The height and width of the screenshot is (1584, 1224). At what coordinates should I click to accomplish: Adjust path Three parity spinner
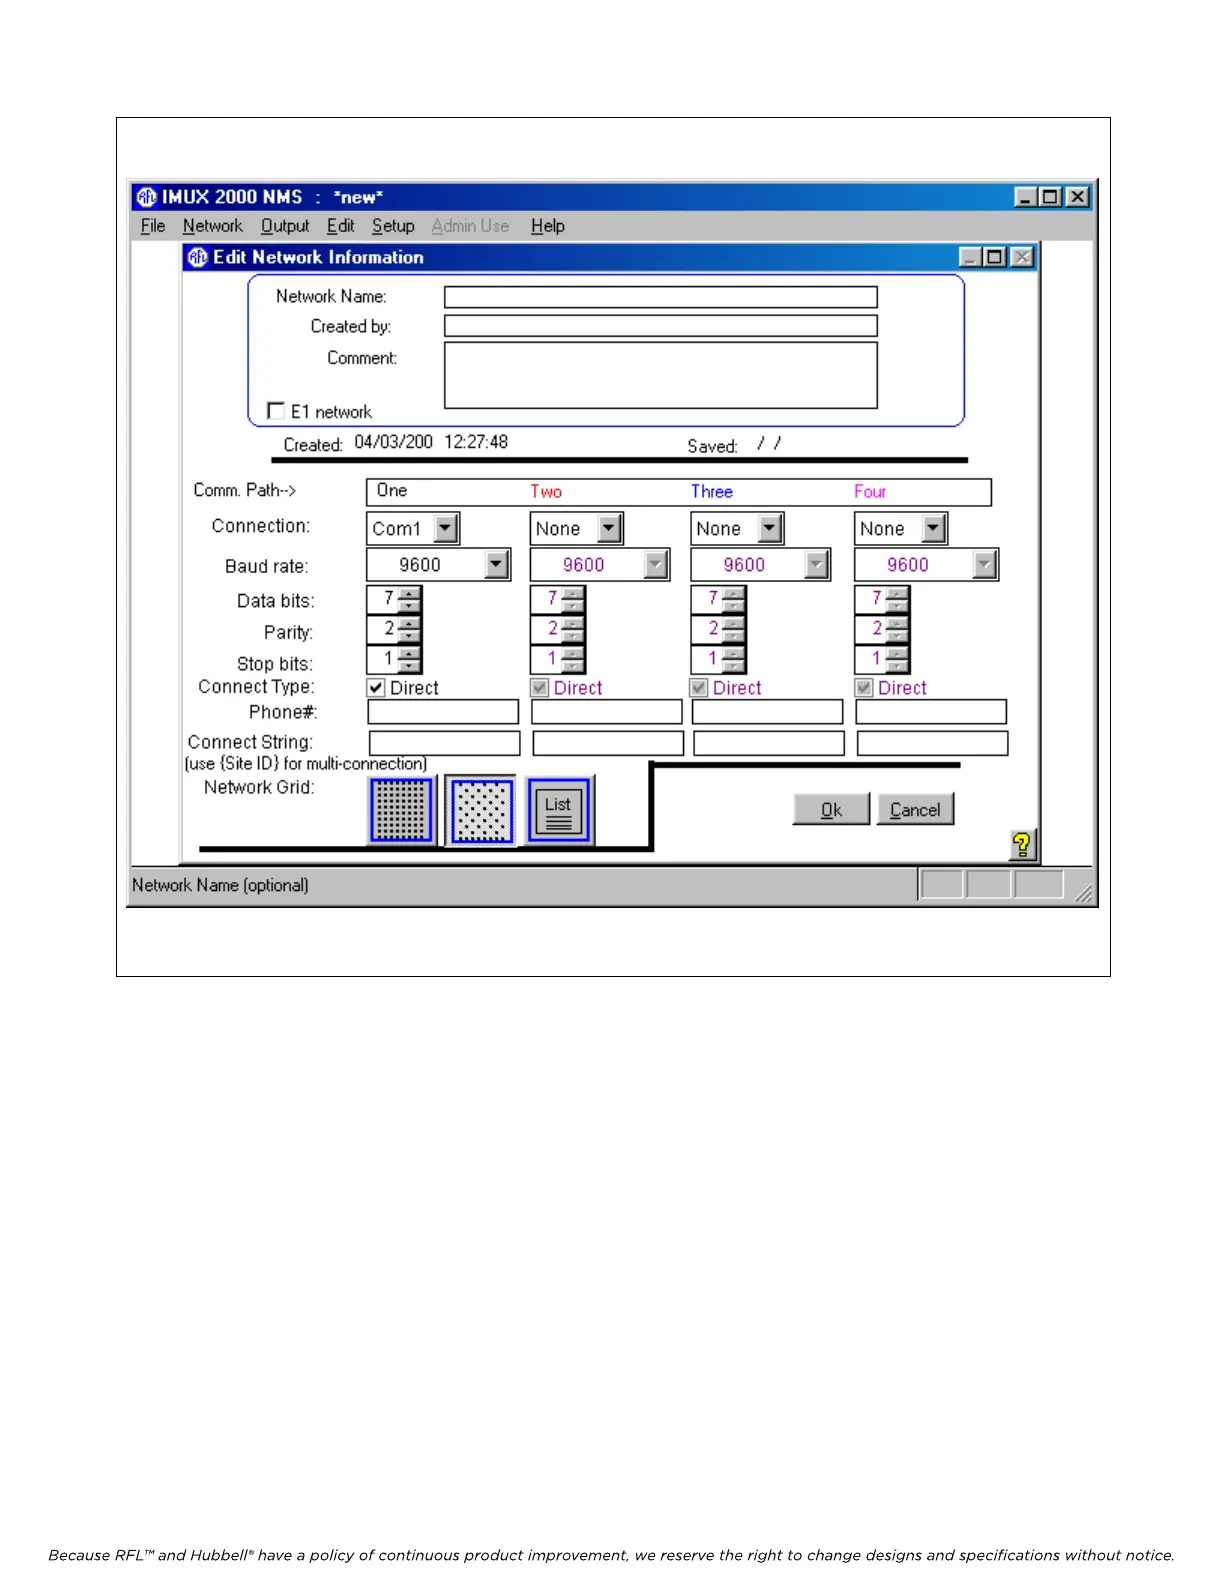click(733, 629)
